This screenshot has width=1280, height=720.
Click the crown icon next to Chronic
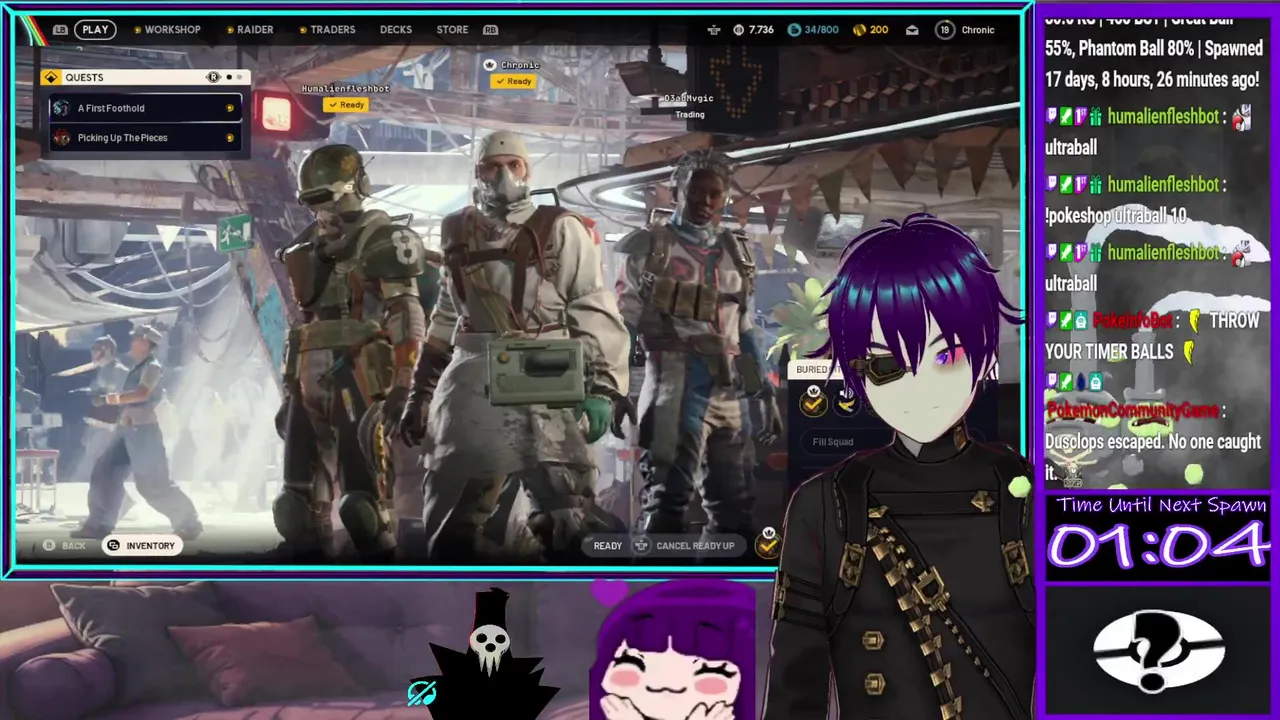point(490,65)
